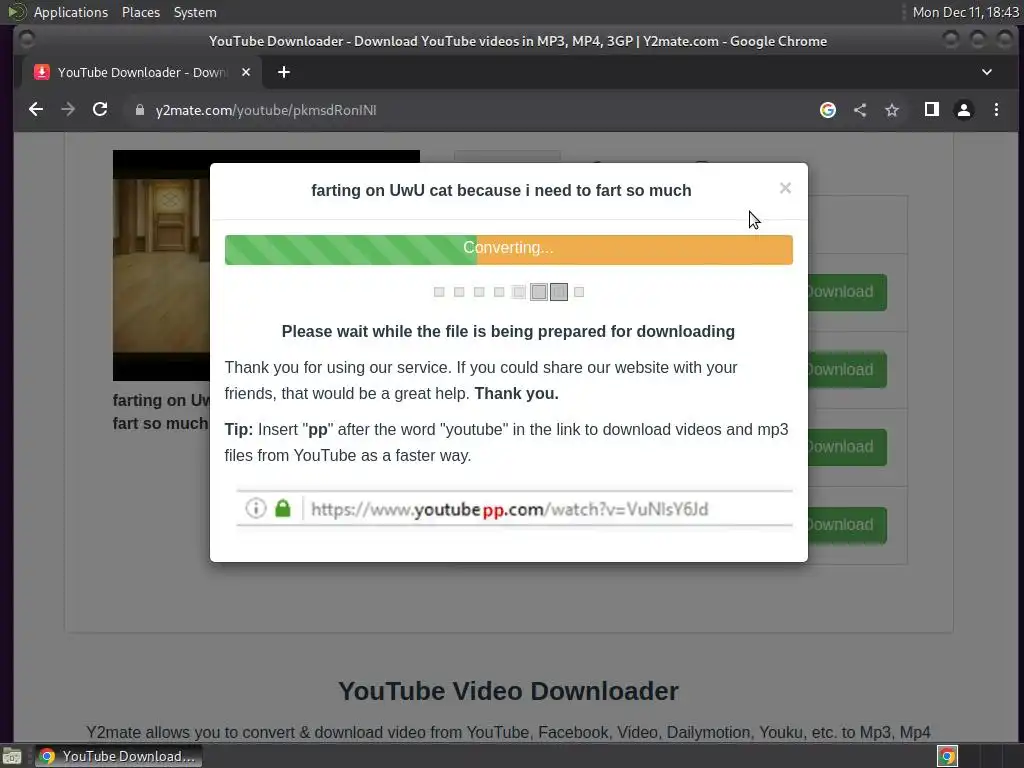Open the Places menu

[x=140, y=12]
